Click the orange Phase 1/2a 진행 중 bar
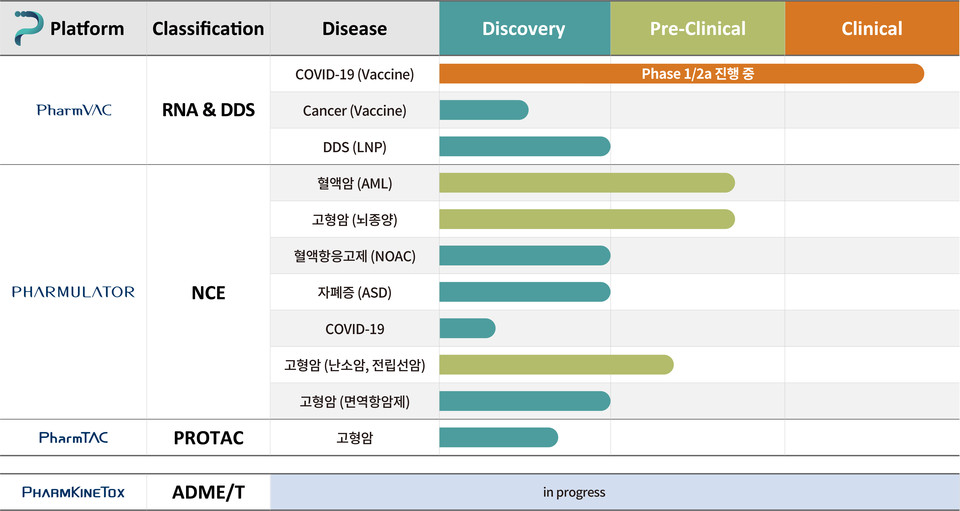 click(681, 73)
